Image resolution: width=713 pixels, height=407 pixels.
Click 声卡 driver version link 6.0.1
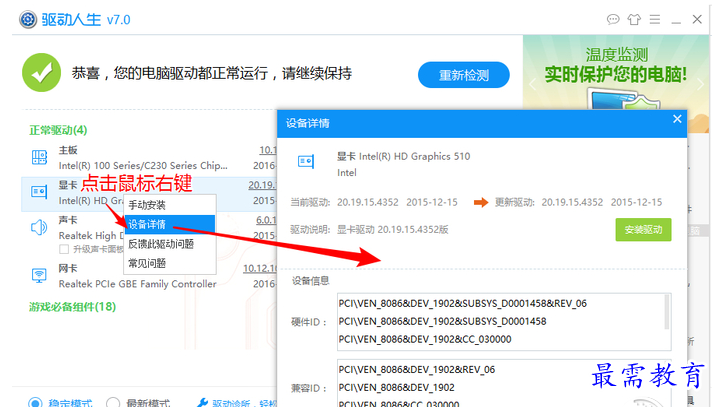266,220
